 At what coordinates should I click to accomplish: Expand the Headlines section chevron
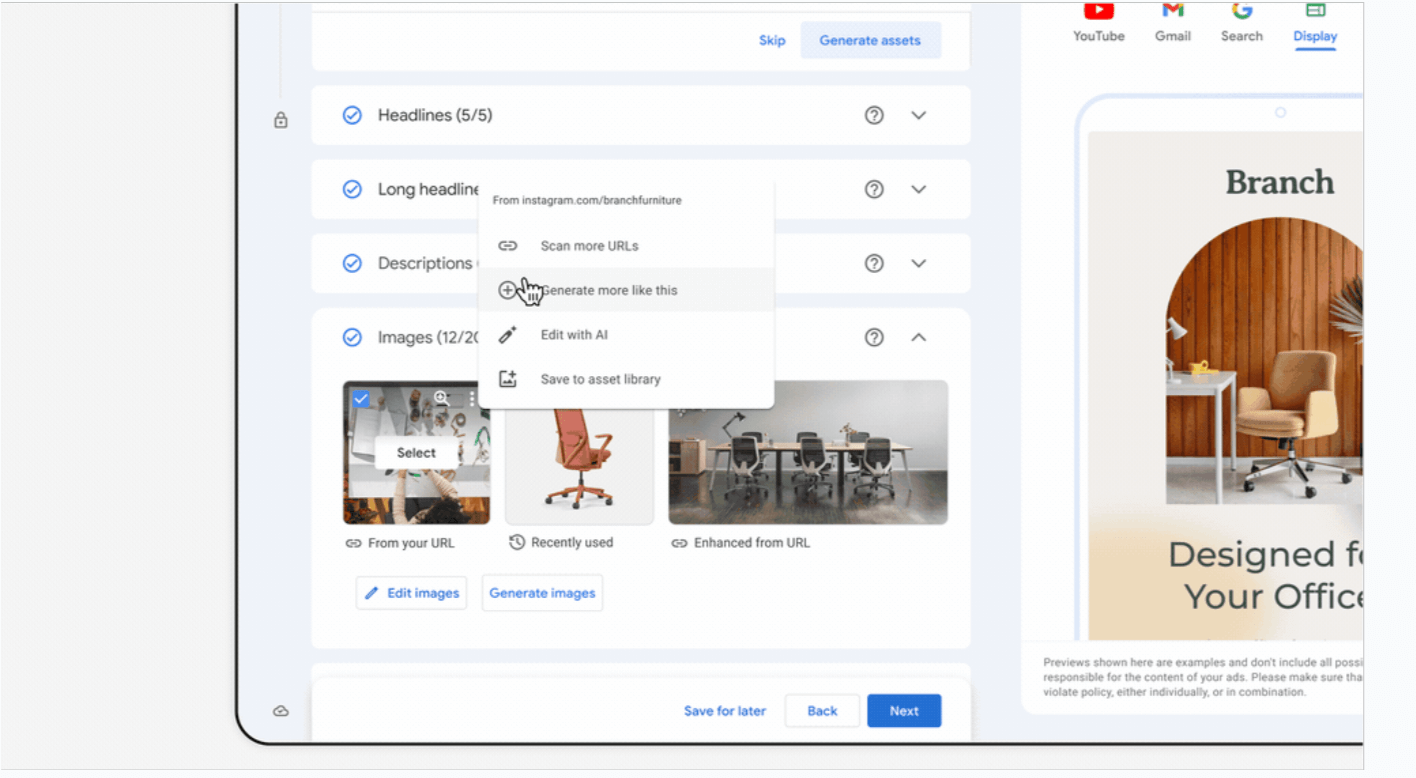click(919, 115)
